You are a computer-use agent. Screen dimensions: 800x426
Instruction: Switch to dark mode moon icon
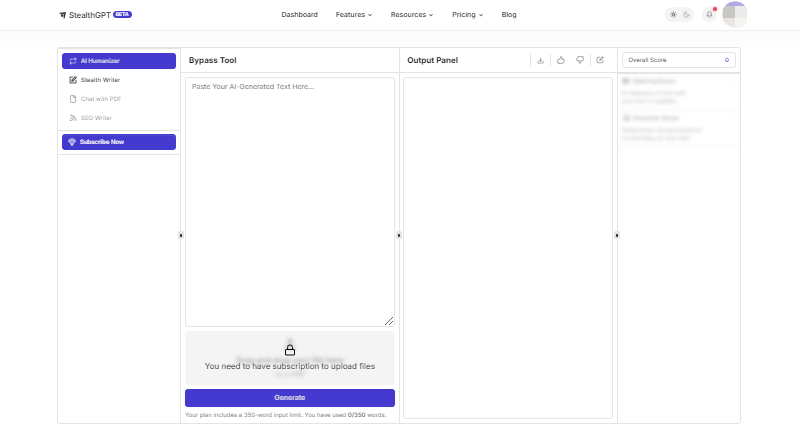(x=687, y=15)
